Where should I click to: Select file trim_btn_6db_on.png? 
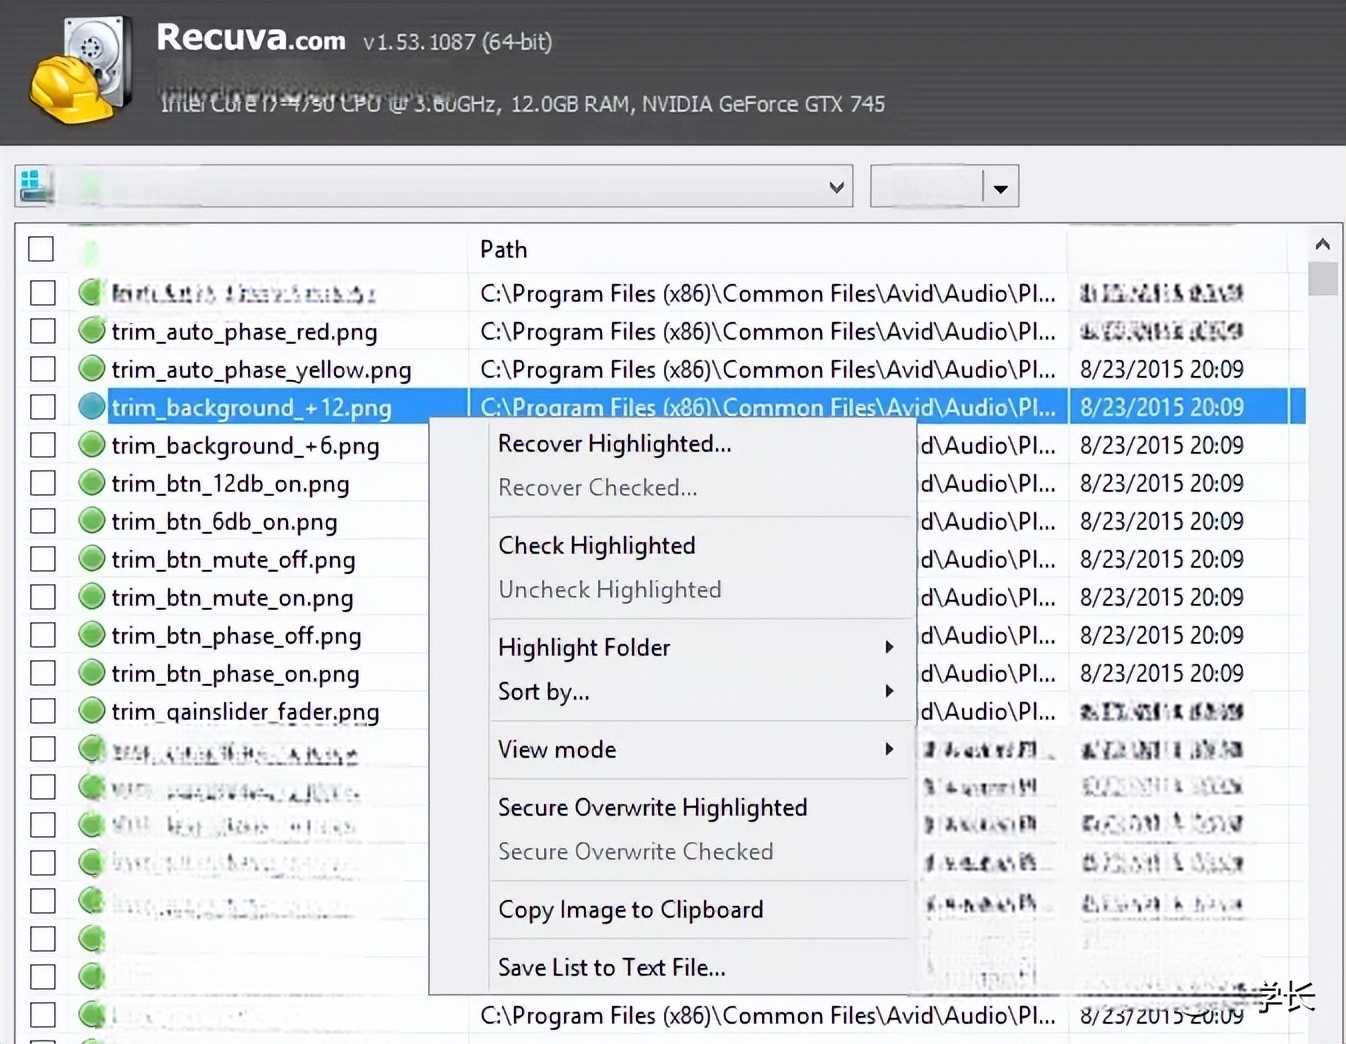(224, 521)
